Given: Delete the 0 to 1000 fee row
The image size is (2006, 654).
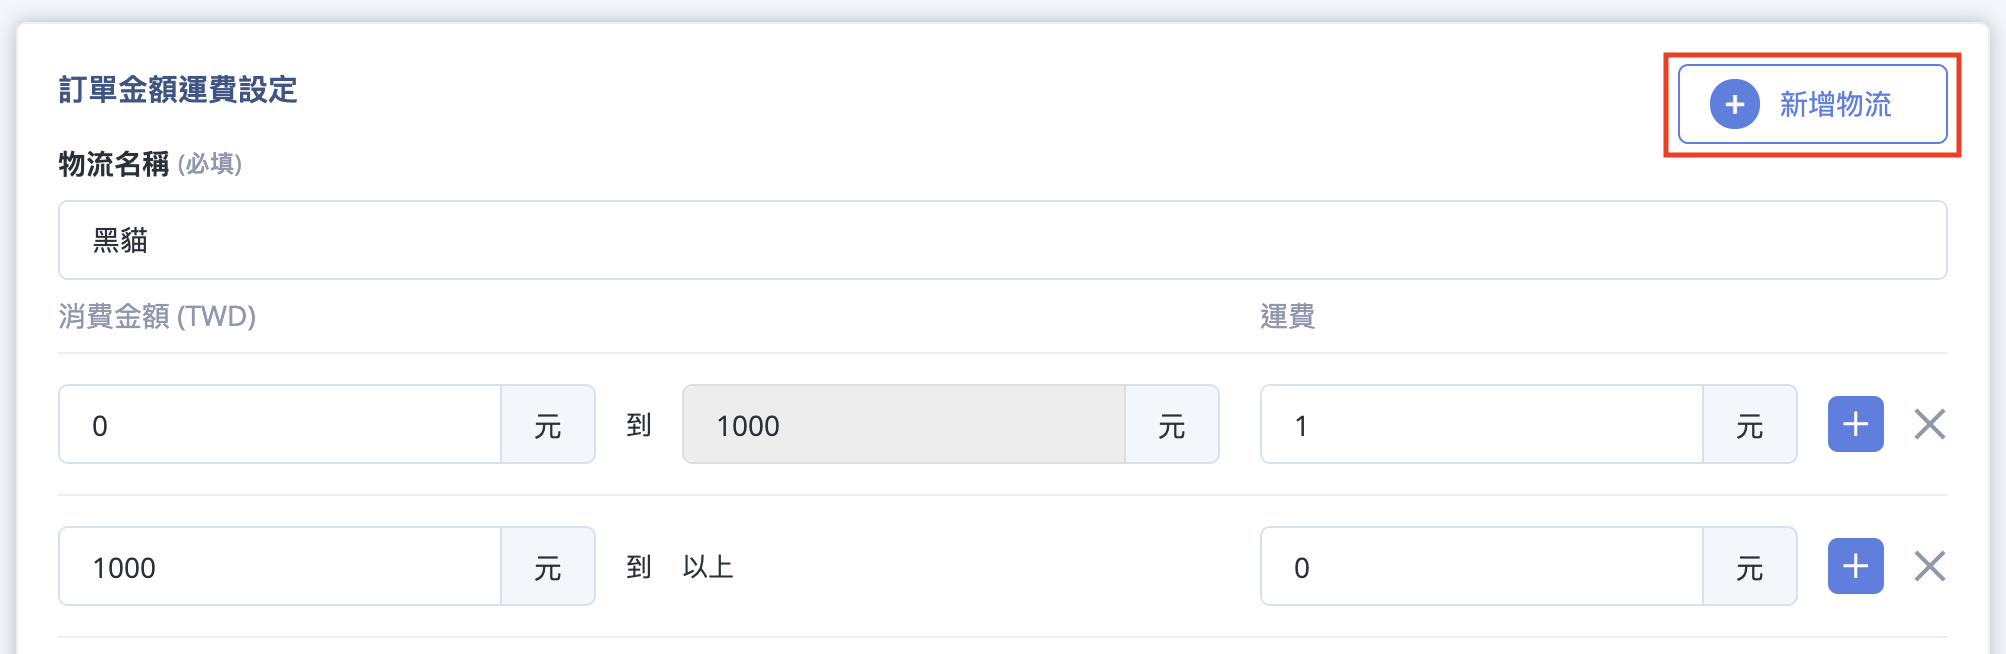Looking at the screenshot, I should [x=1930, y=424].
